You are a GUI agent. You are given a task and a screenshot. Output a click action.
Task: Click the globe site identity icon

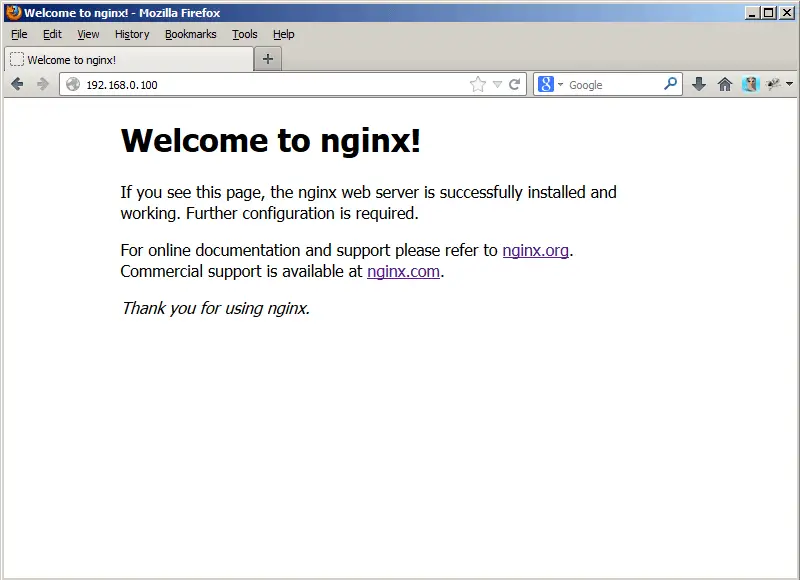pos(73,84)
